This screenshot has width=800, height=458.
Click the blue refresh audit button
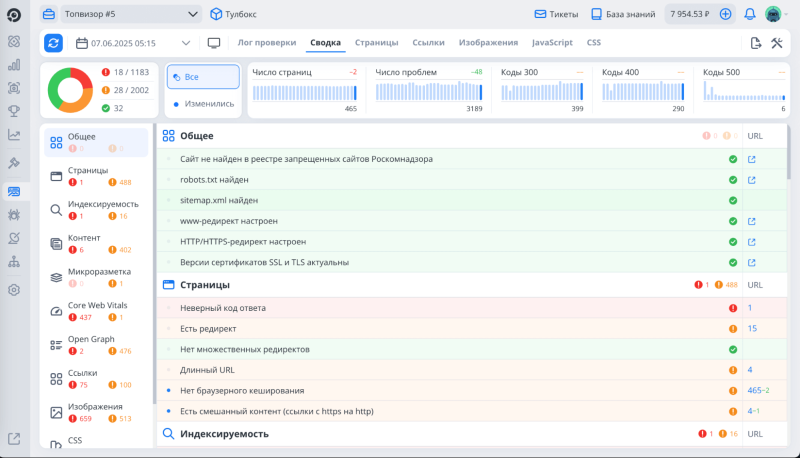tap(53, 43)
